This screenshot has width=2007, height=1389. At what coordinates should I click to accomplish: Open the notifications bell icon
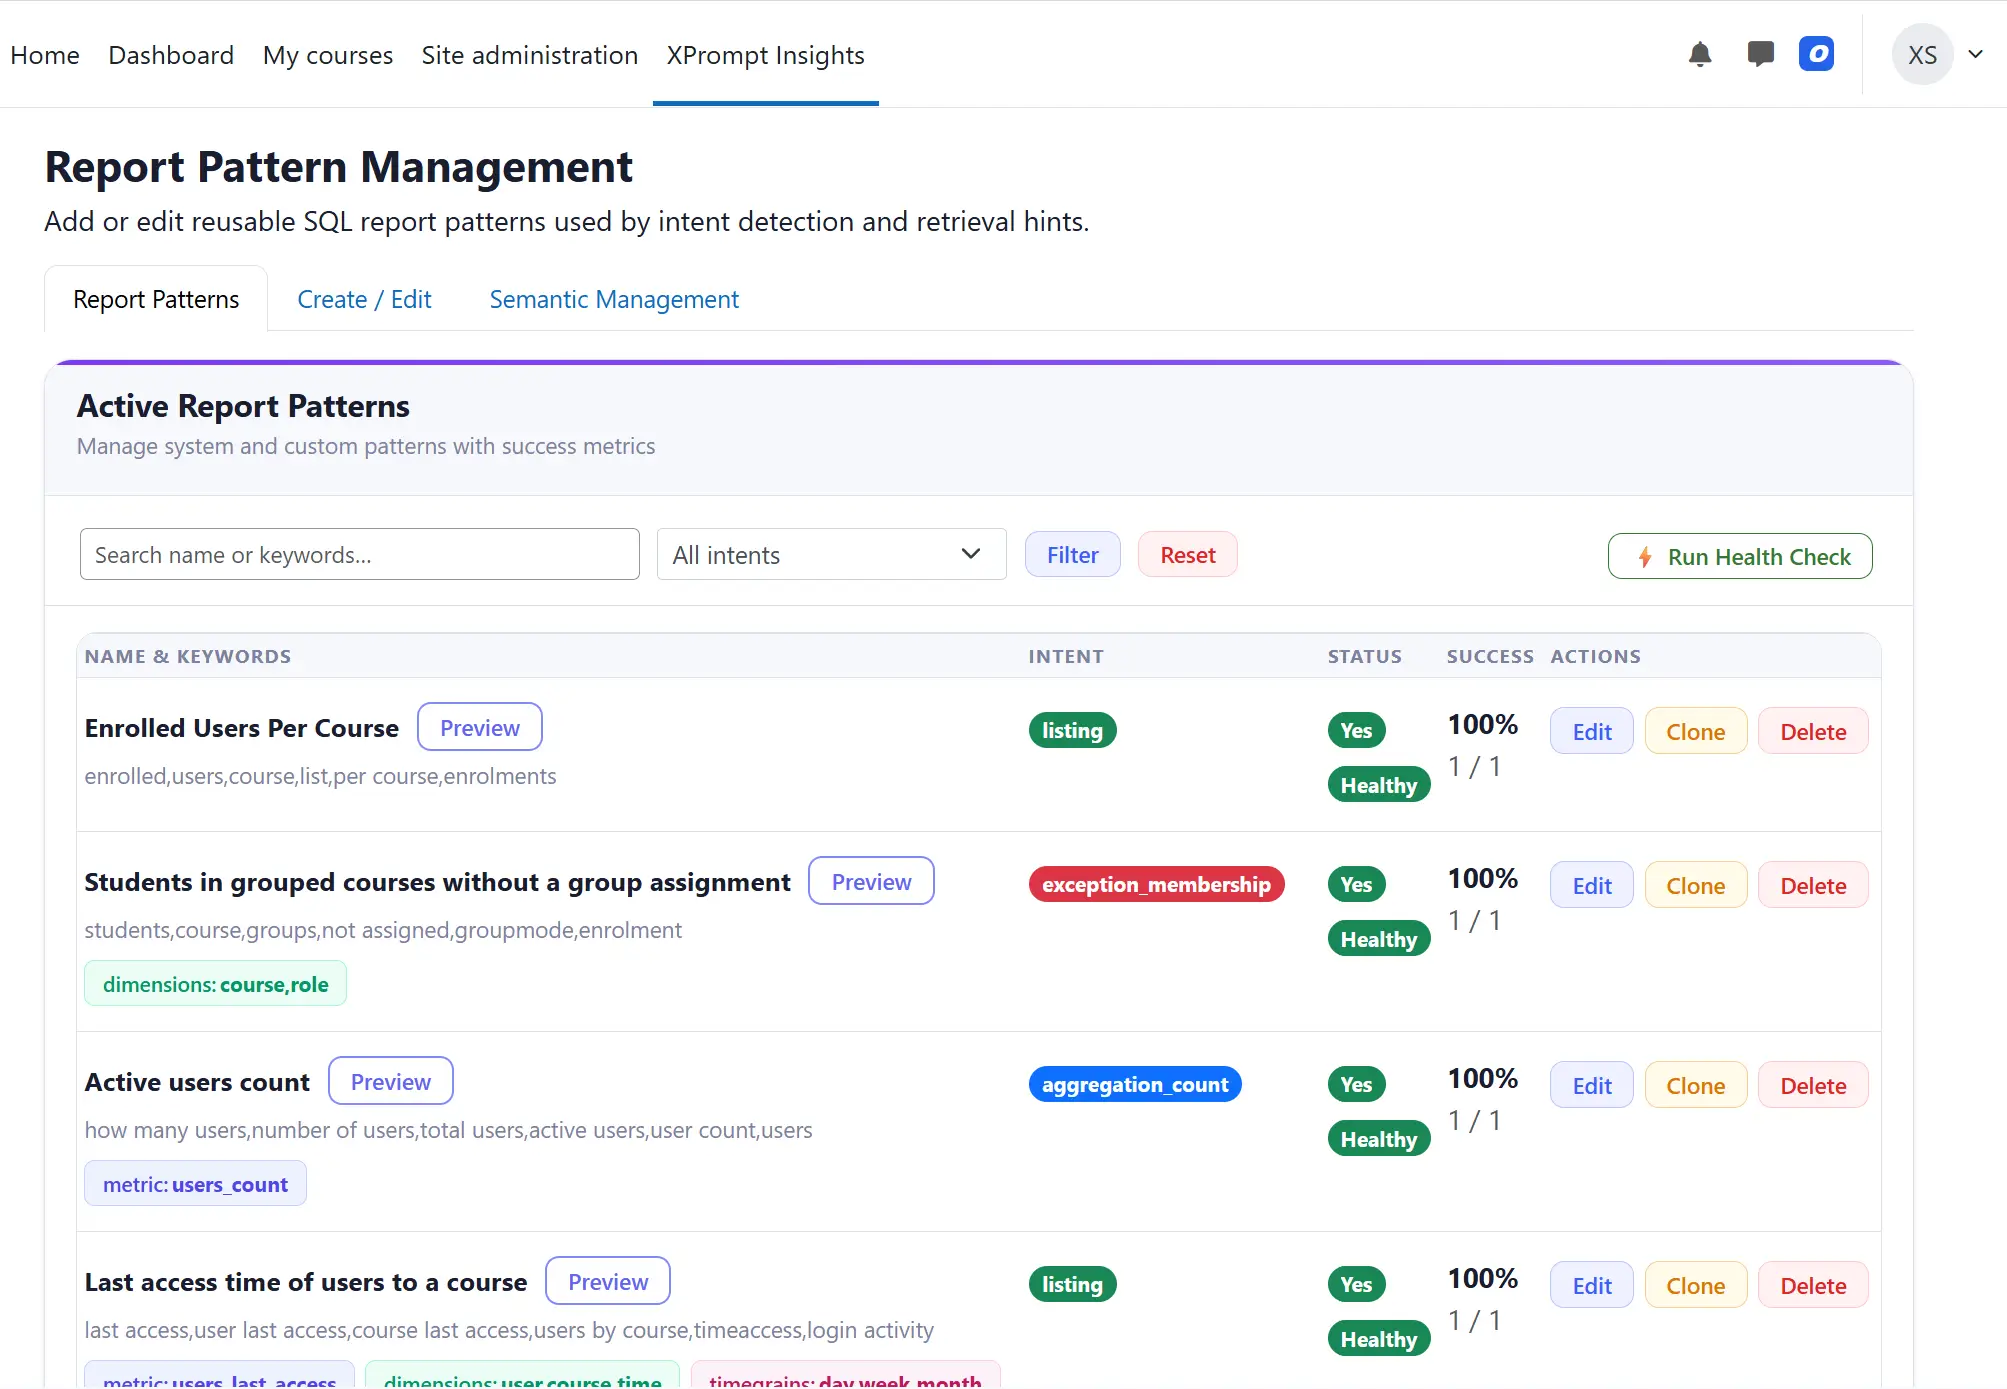1700,54
